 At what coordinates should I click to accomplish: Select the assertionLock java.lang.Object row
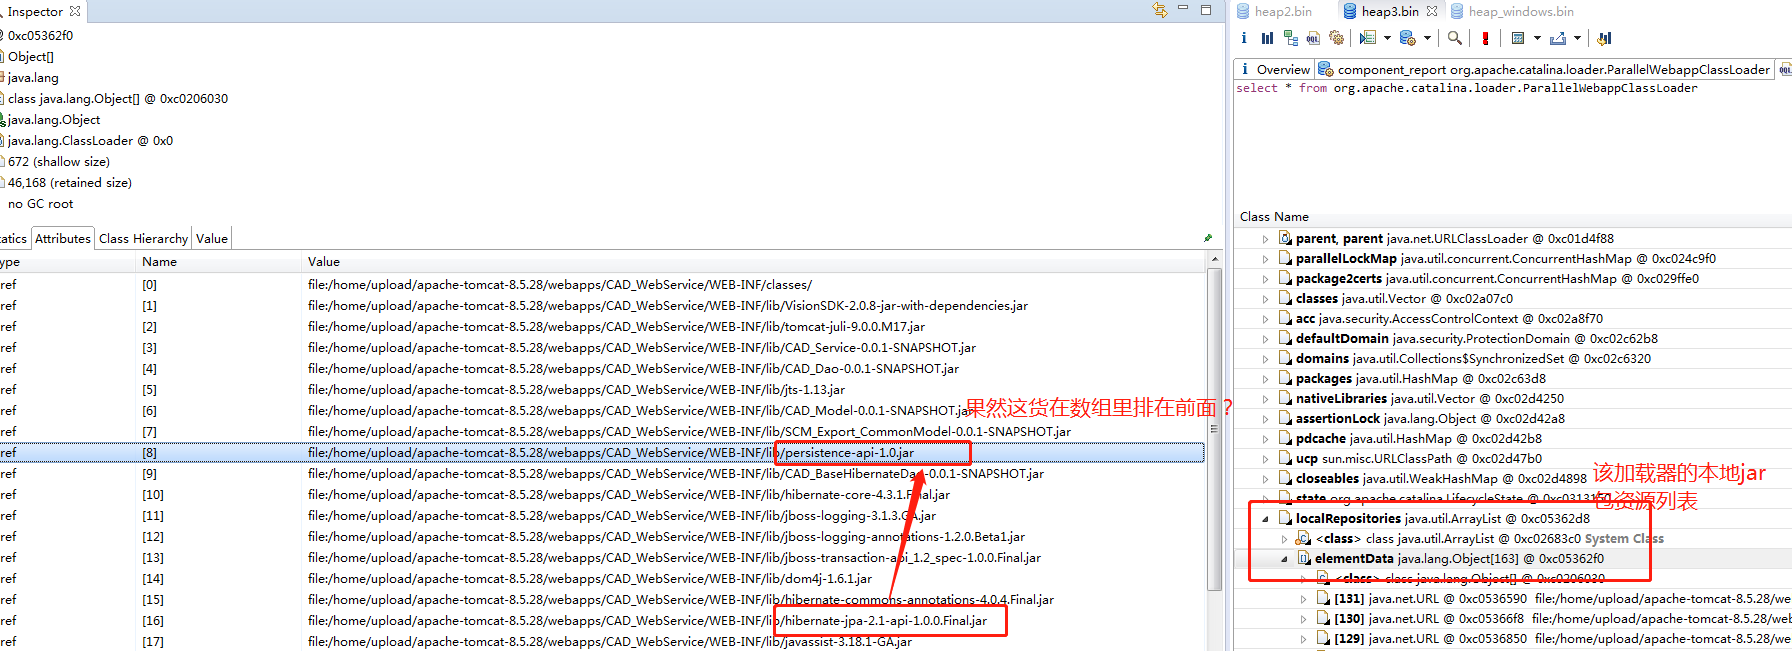coord(1512,419)
